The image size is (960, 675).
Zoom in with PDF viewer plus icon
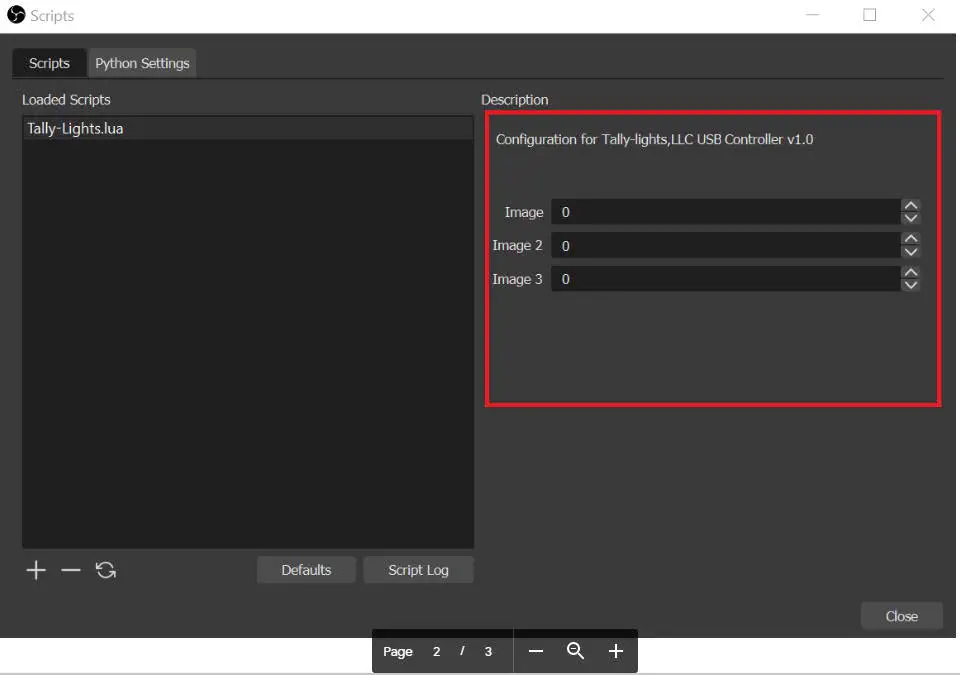click(x=616, y=651)
